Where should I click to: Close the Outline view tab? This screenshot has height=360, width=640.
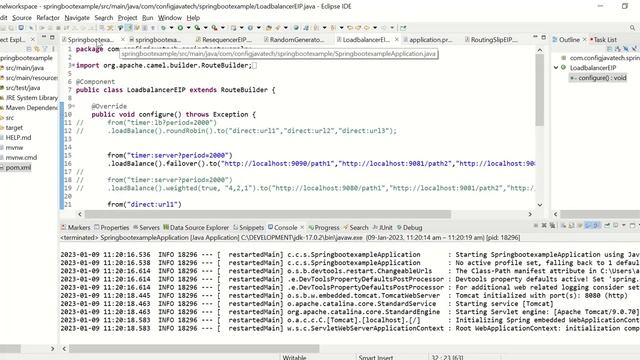coord(584,40)
